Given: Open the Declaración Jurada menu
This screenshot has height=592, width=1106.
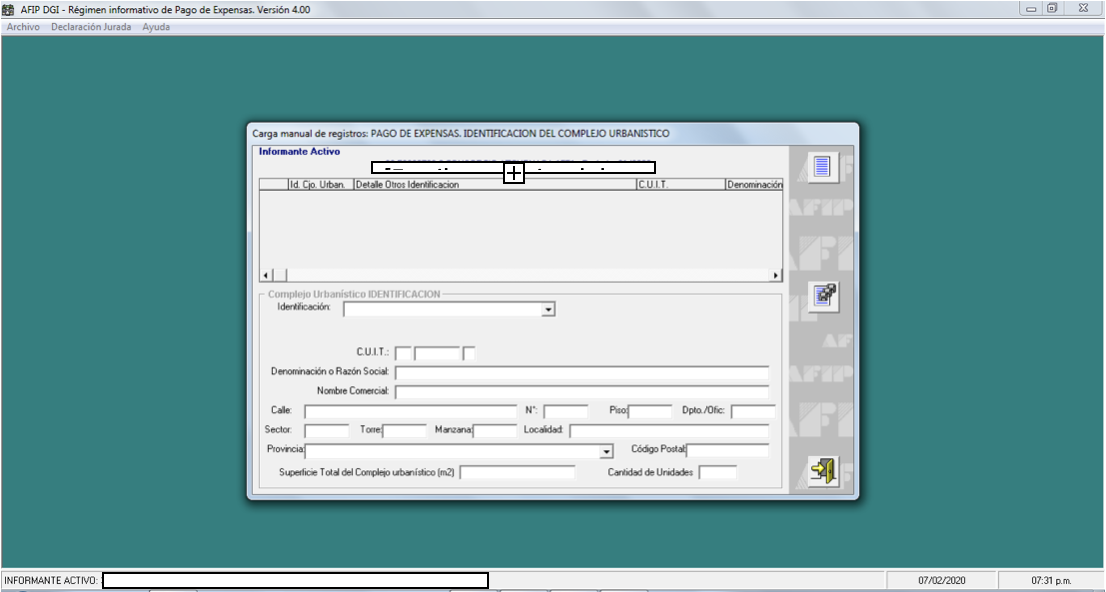Looking at the screenshot, I should 91,27.
